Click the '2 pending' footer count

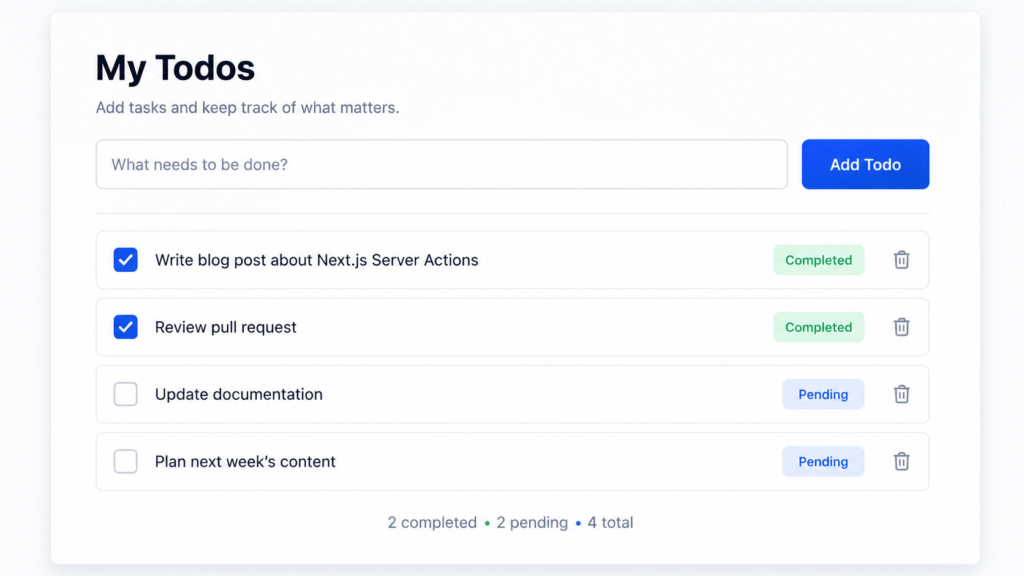click(x=532, y=522)
